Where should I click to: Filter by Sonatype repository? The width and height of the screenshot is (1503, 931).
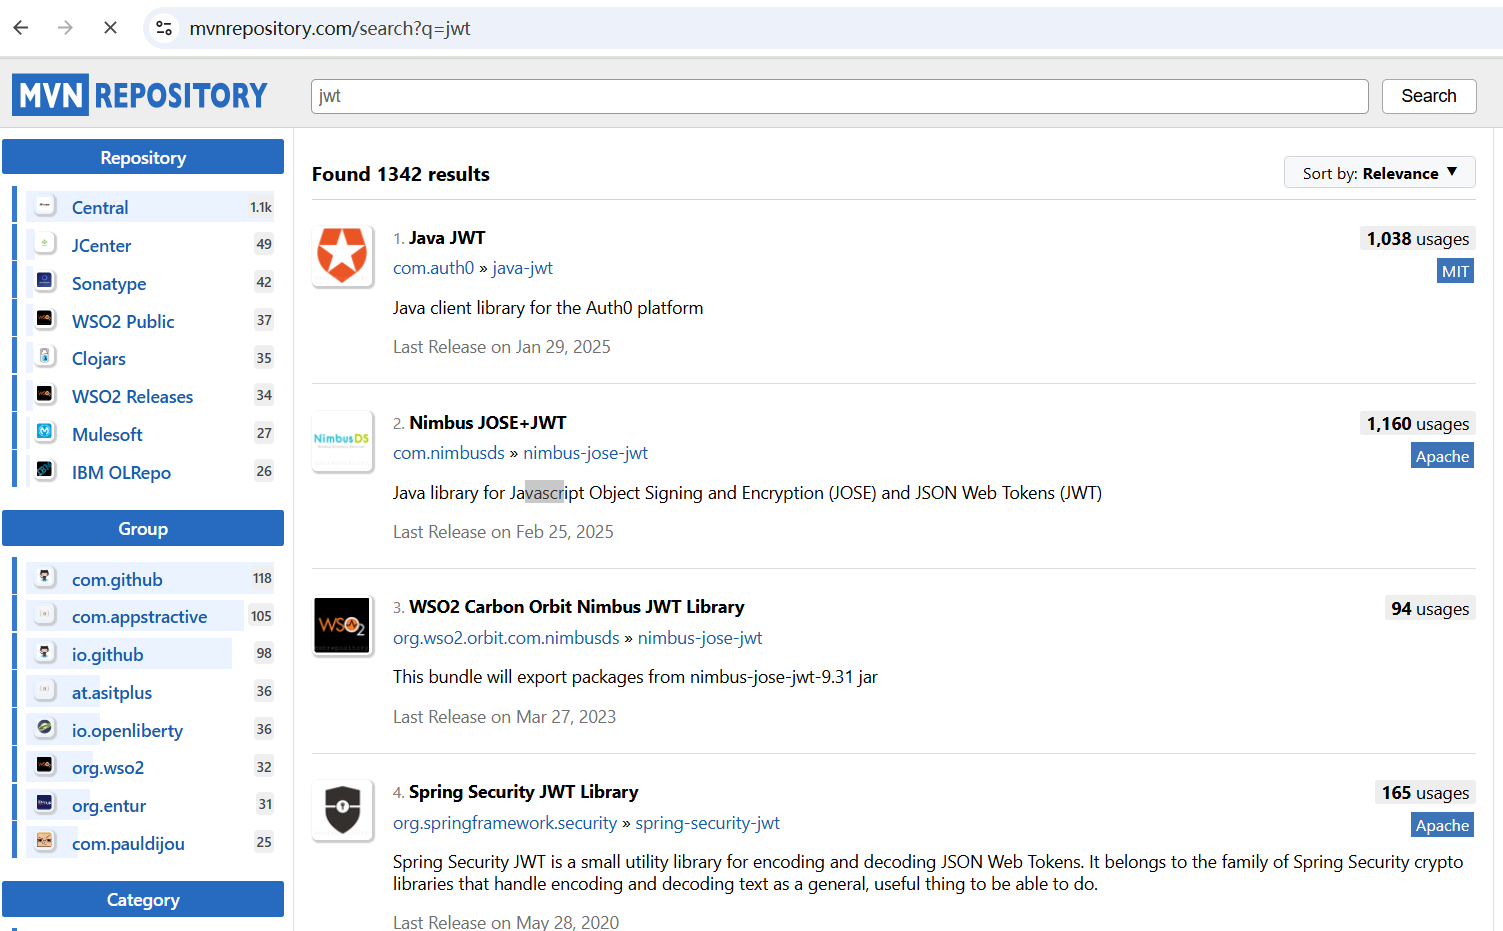(x=109, y=283)
